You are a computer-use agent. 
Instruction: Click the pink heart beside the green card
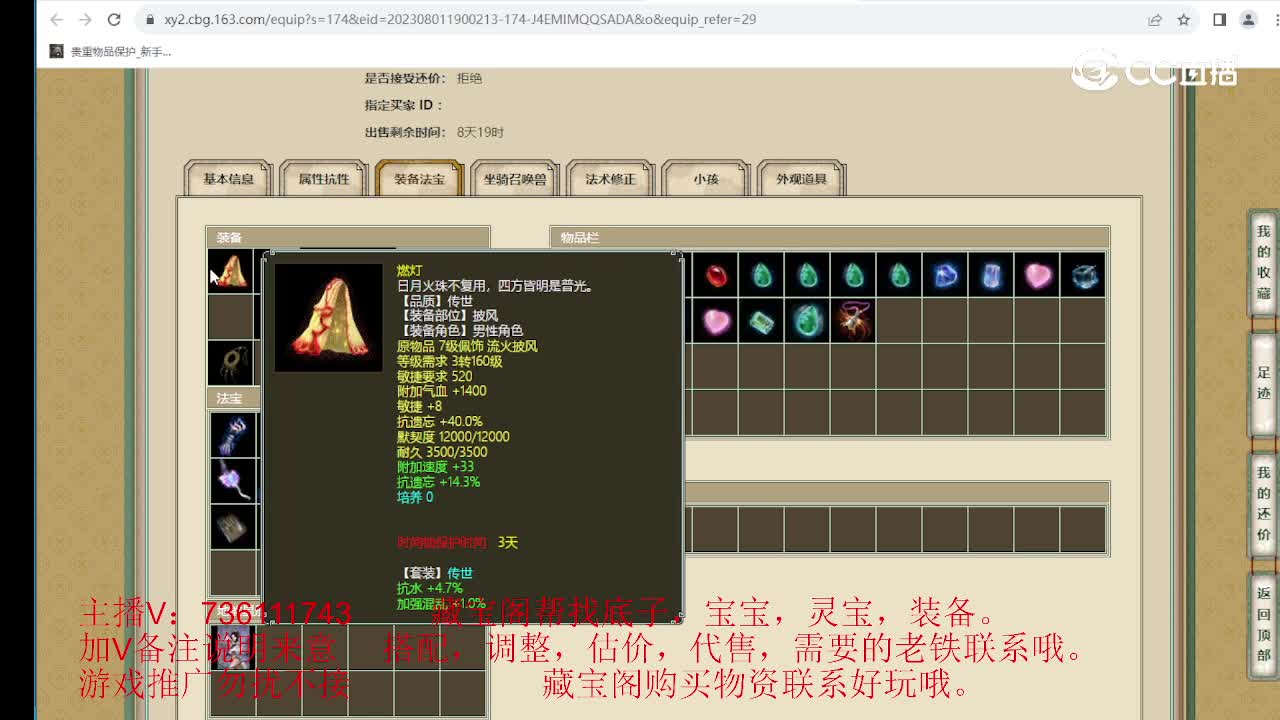pyautogui.click(x=715, y=321)
